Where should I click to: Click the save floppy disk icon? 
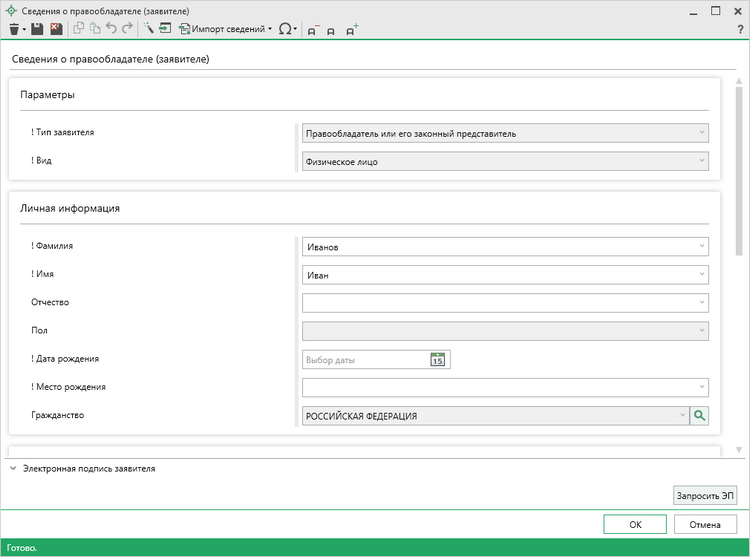point(37,29)
